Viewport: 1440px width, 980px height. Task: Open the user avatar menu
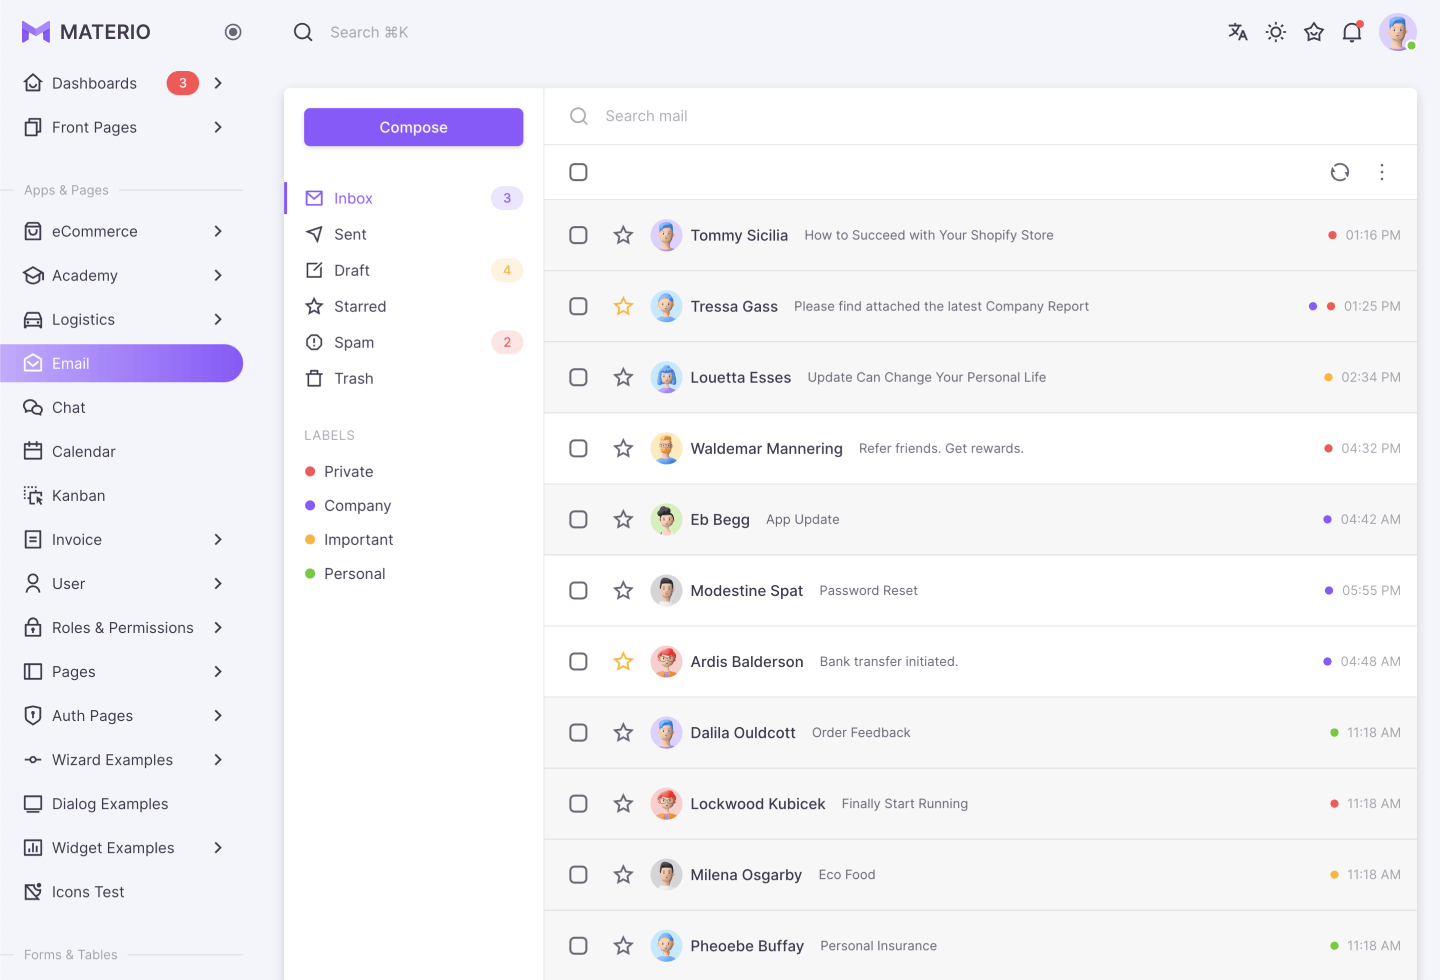click(x=1397, y=32)
